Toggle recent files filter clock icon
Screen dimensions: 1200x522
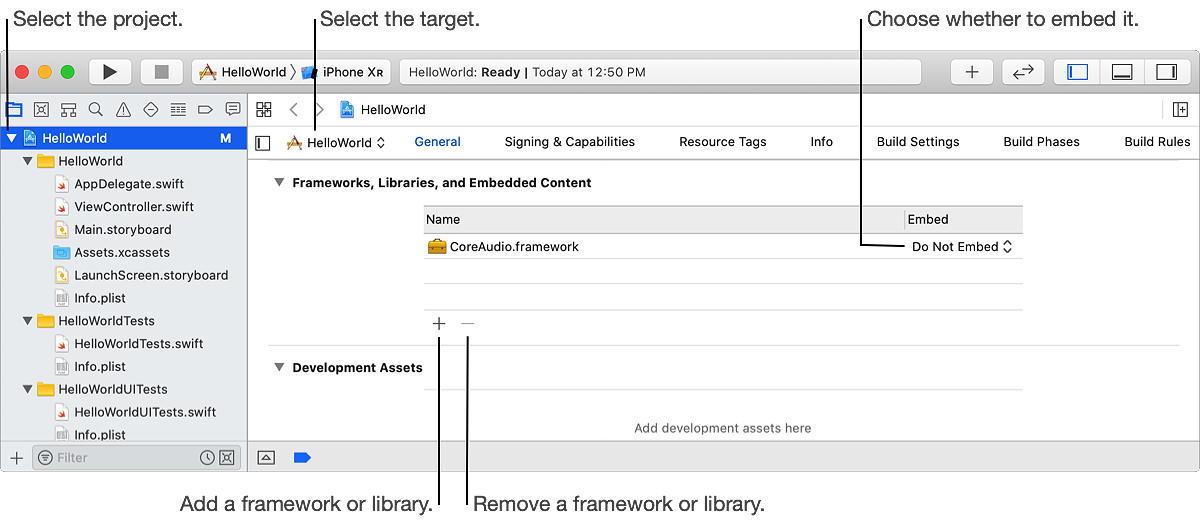point(207,457)
